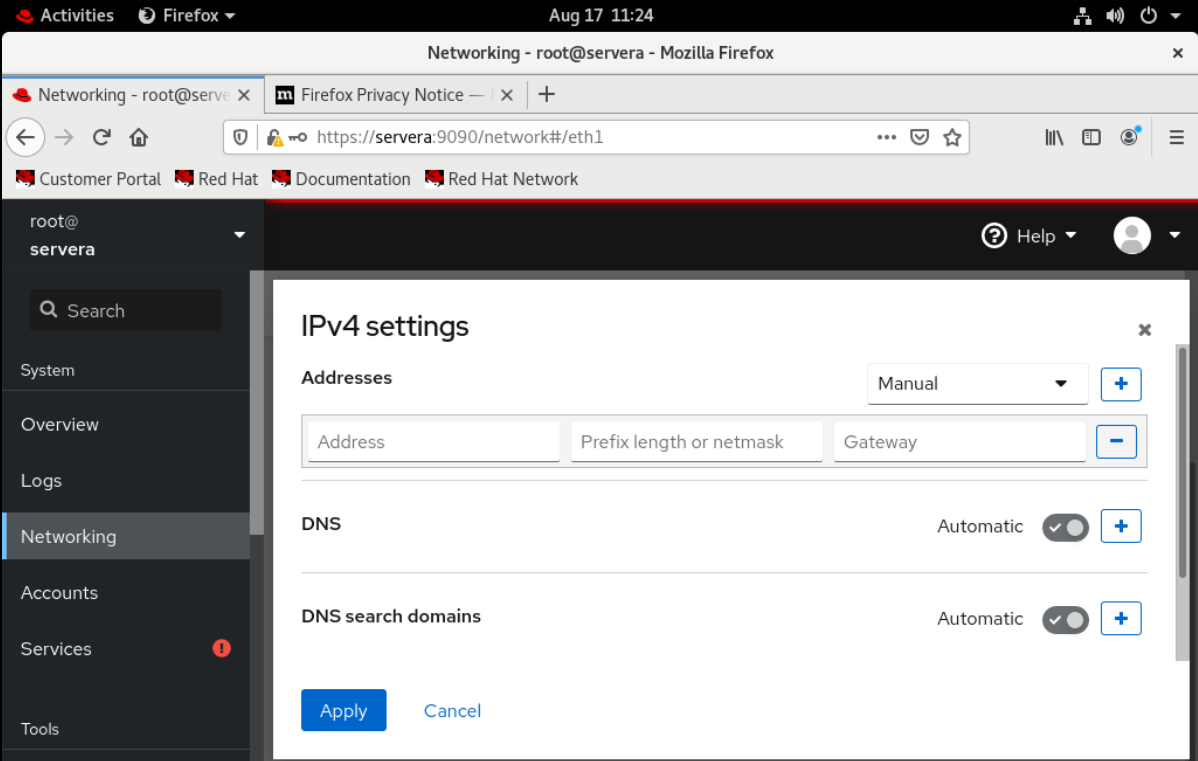Click the Firefox account icon

tap(1129, 137)
